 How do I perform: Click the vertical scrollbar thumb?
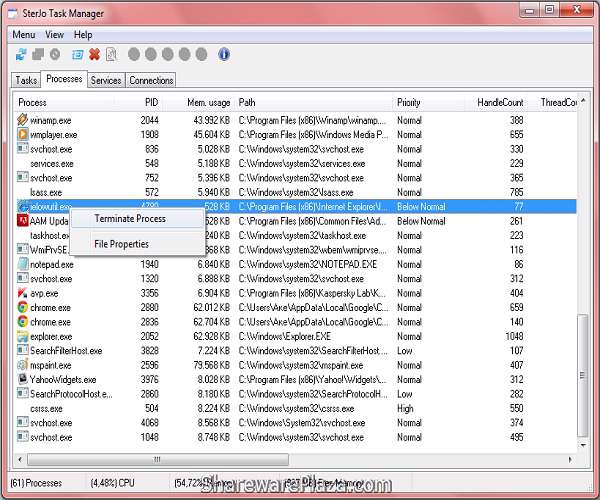583,375
